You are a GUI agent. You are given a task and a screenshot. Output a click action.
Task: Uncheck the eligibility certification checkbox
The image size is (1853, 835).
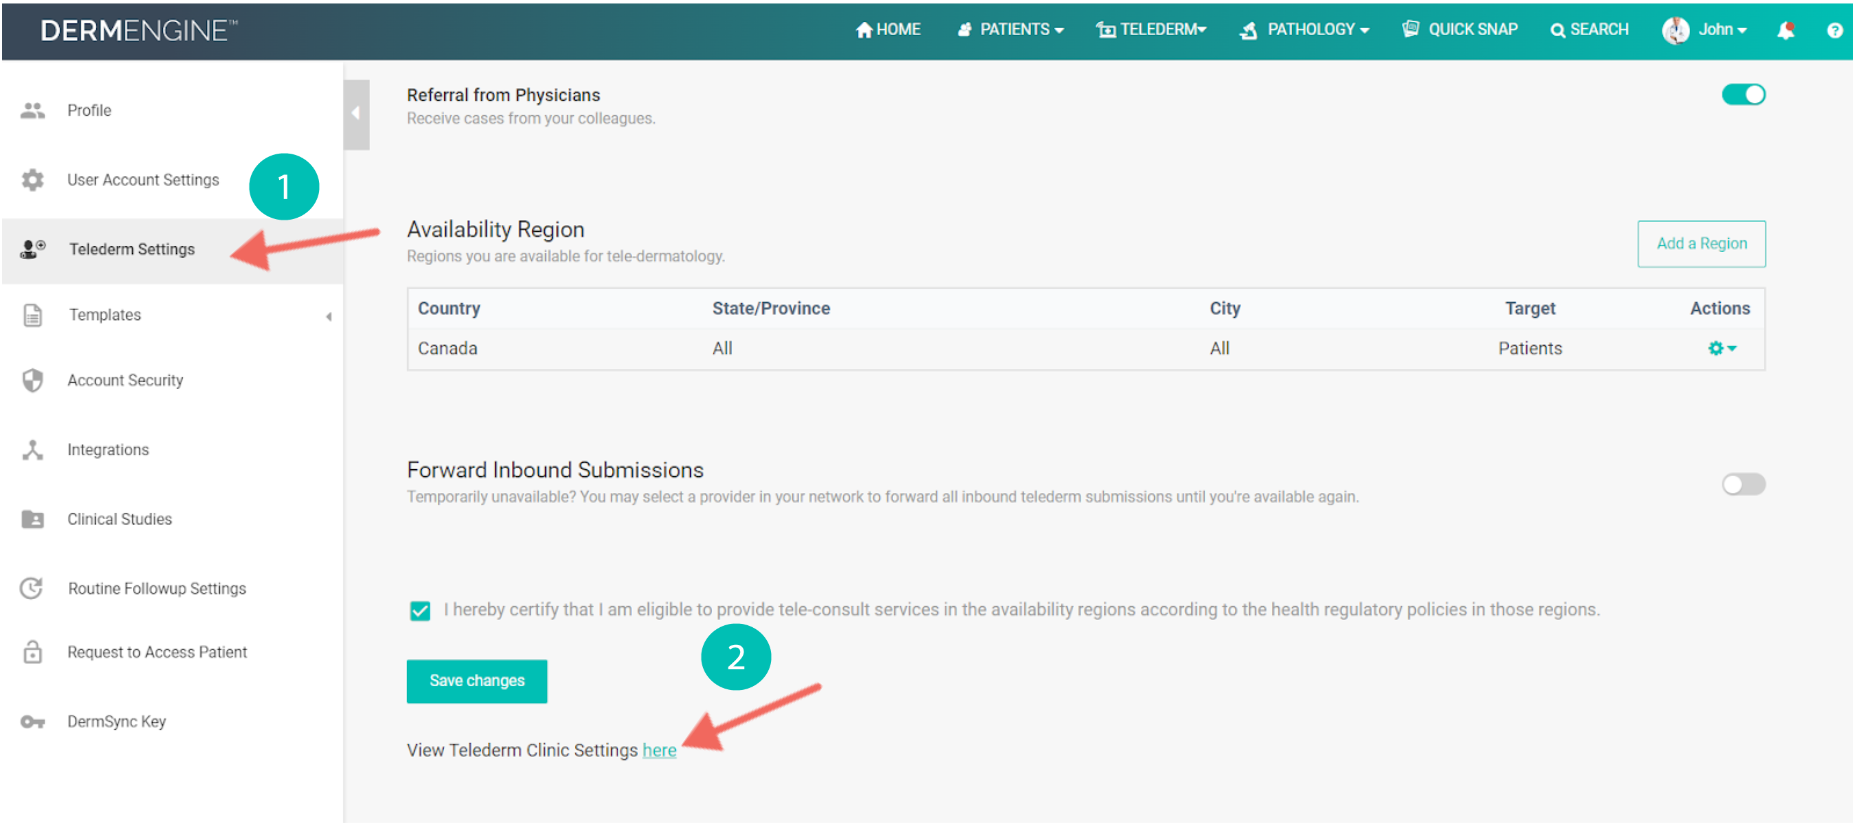[420, 611]
